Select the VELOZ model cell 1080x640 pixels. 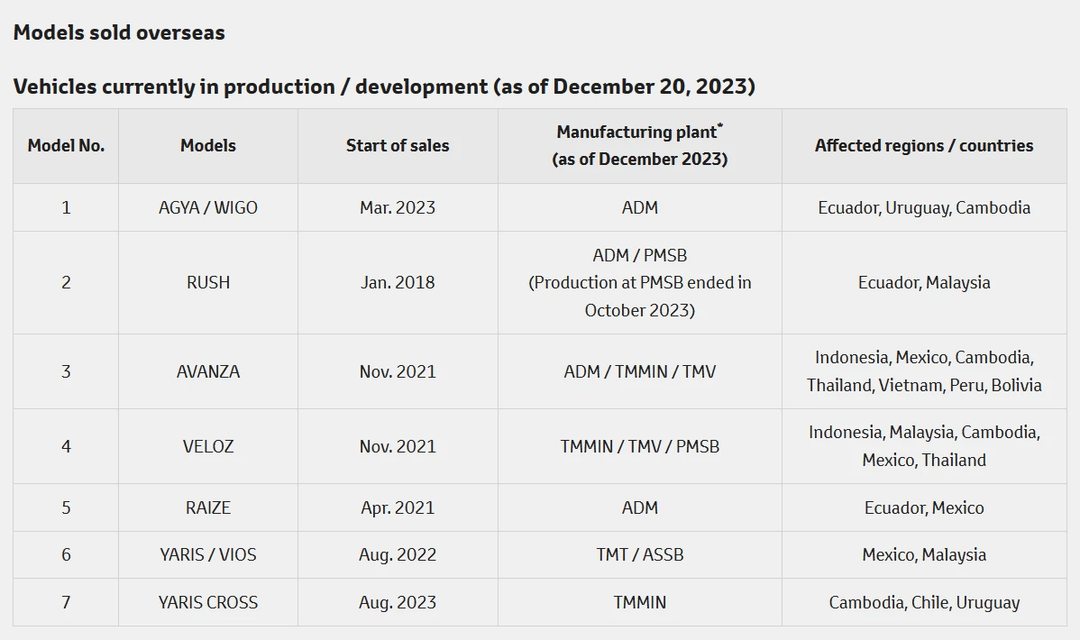(208, 446)
